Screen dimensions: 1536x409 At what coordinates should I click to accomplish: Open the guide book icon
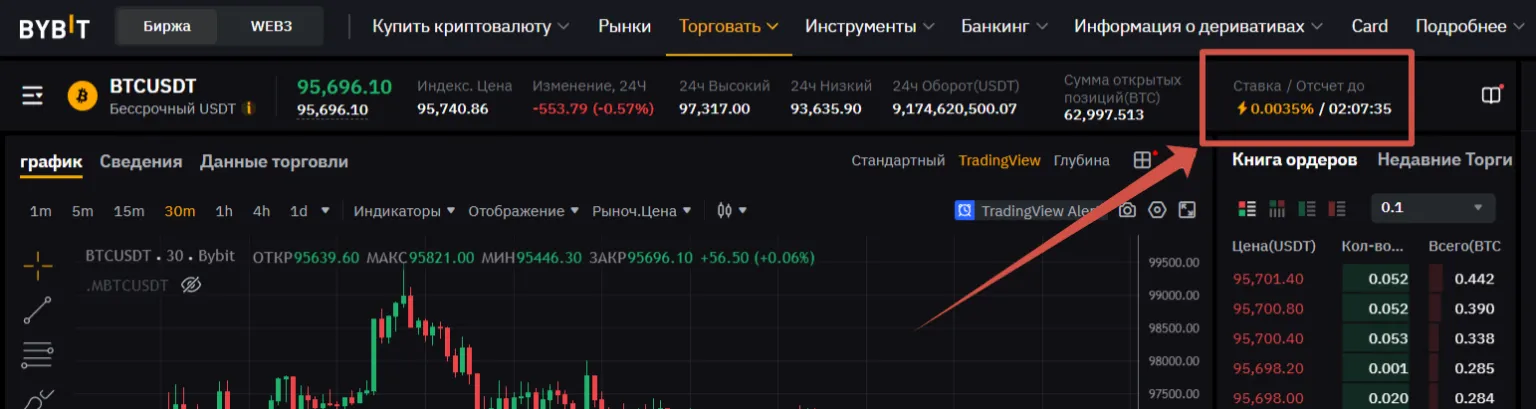click(x=1491, y=96)
